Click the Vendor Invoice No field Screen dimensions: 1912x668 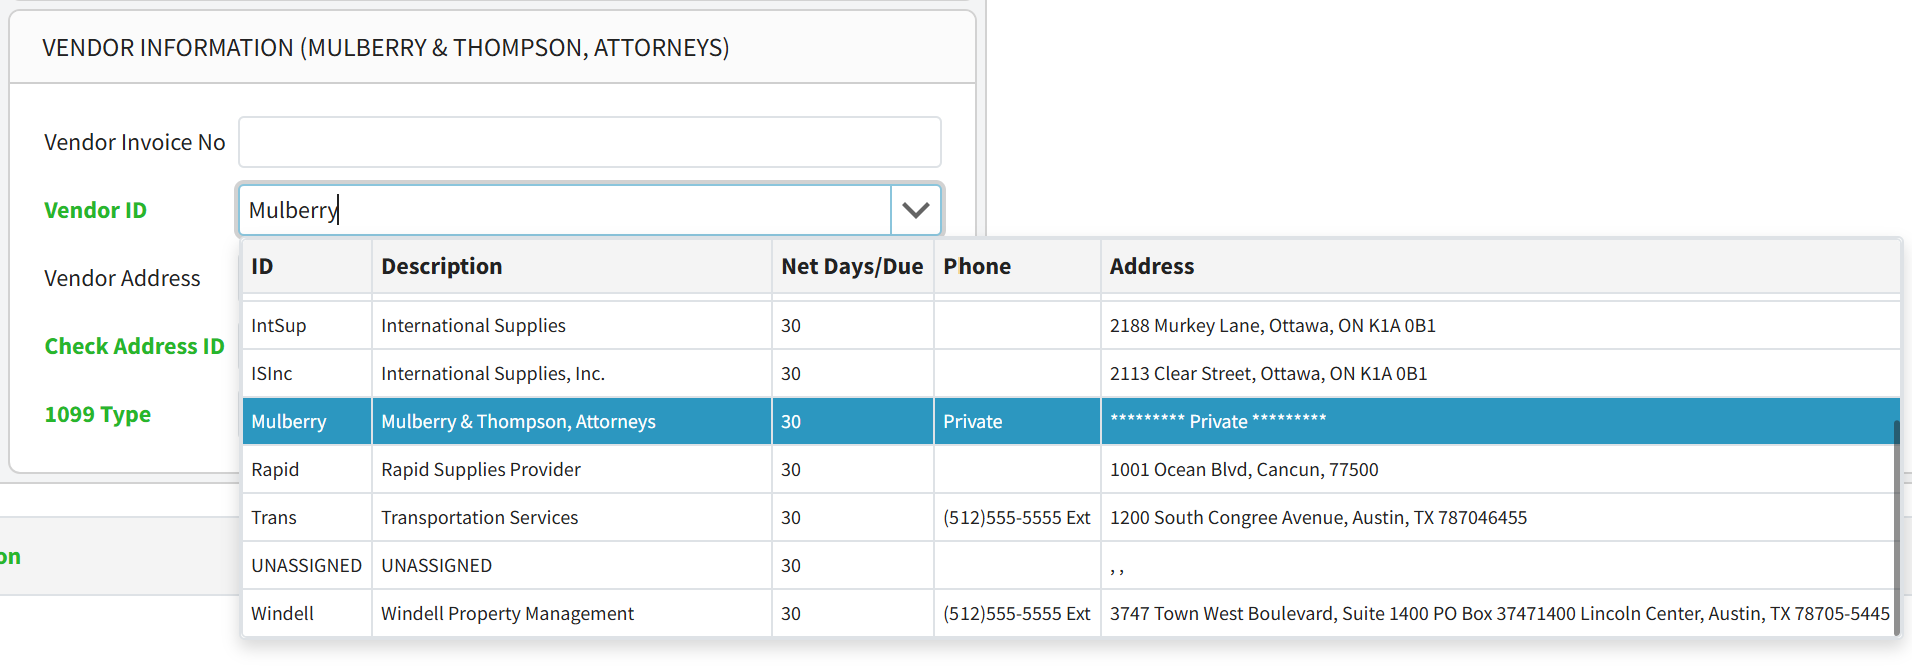(589, 142)
